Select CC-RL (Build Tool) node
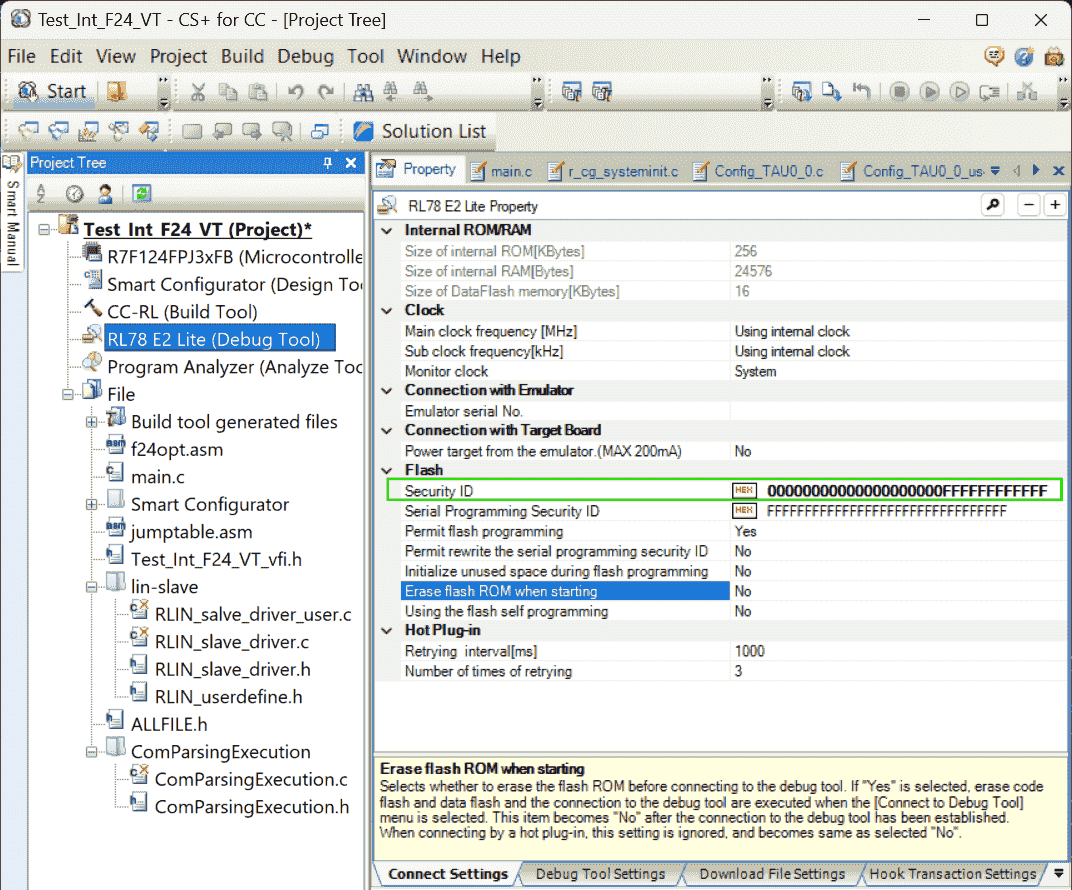1072x890 pixels. tap(181, 312)
